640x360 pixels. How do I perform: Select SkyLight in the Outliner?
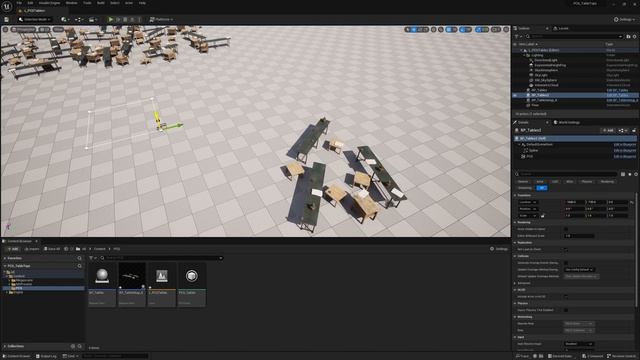(540, 75)
